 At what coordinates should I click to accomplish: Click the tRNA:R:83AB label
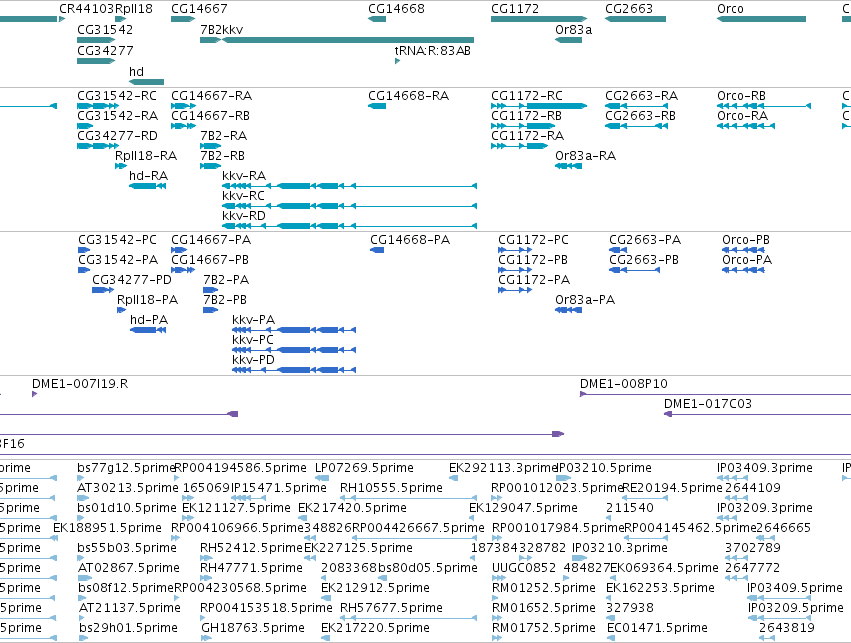tap(433, 51)
